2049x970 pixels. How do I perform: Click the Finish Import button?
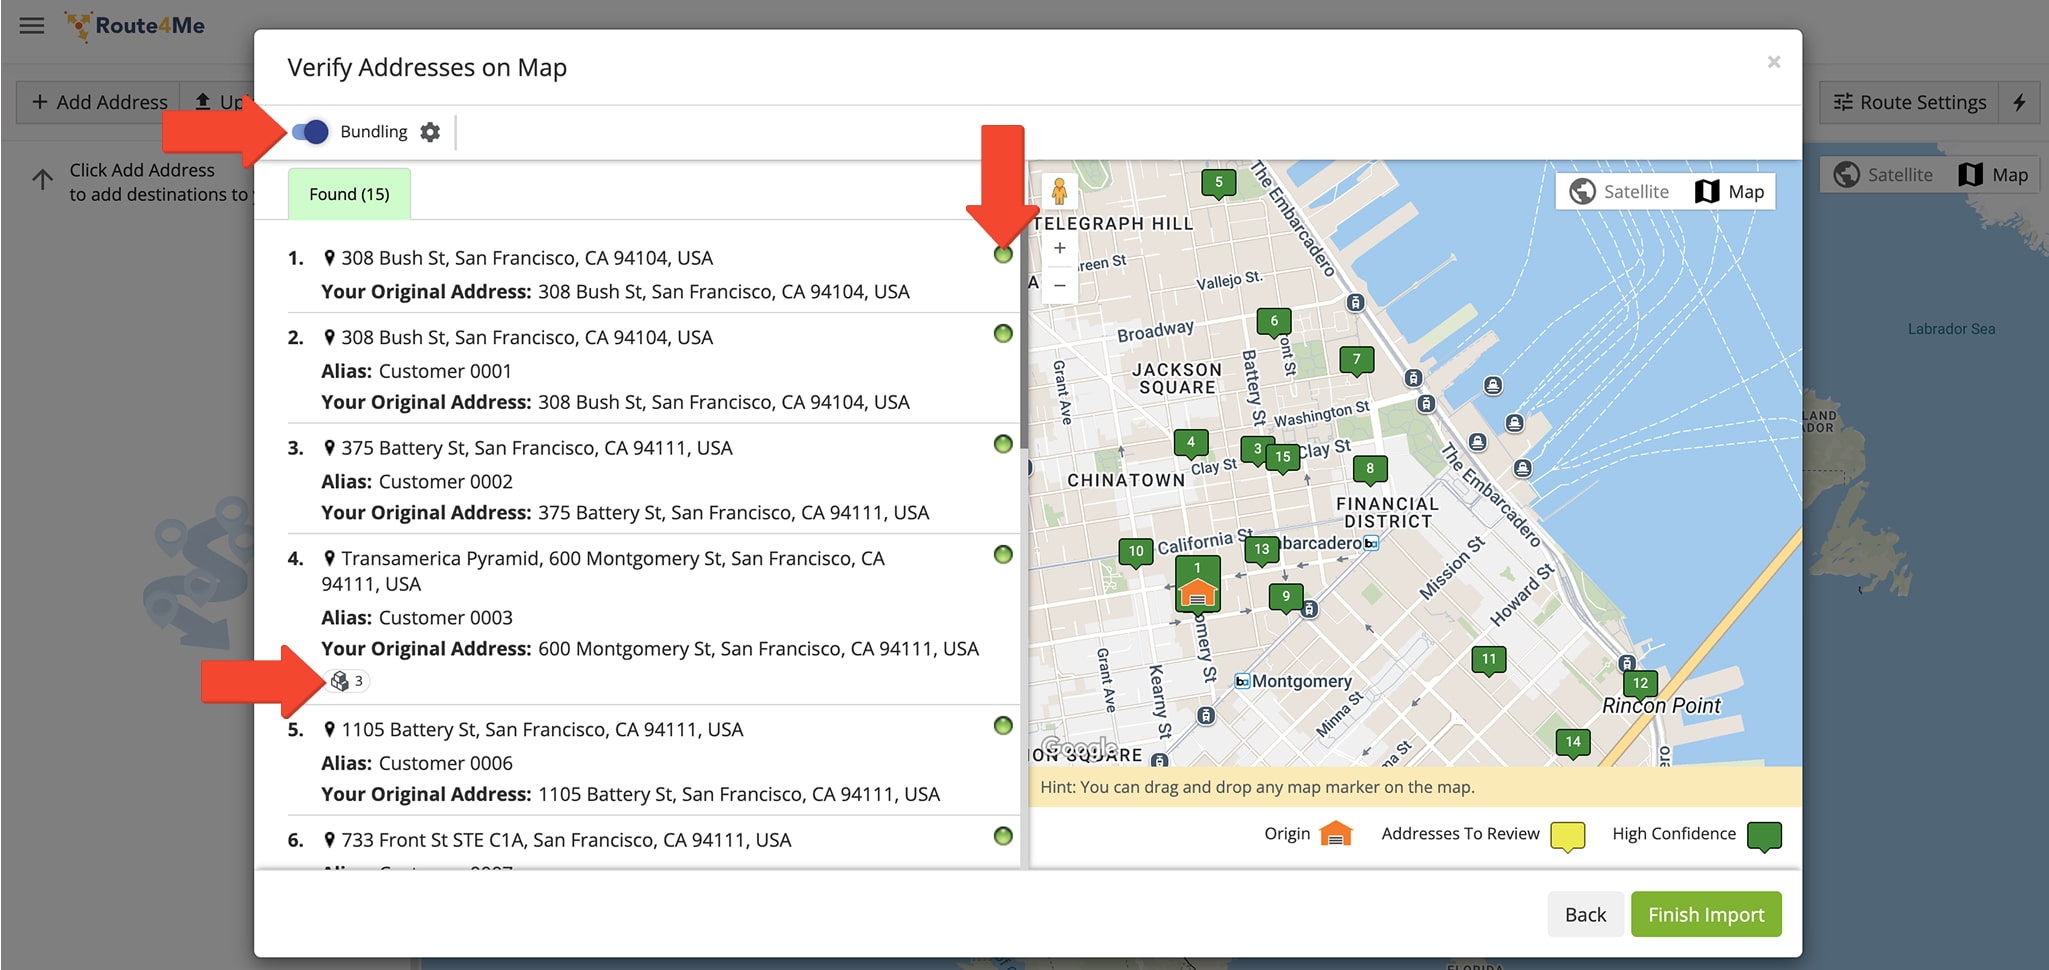pyautogui.click(x=1705, y=914)
